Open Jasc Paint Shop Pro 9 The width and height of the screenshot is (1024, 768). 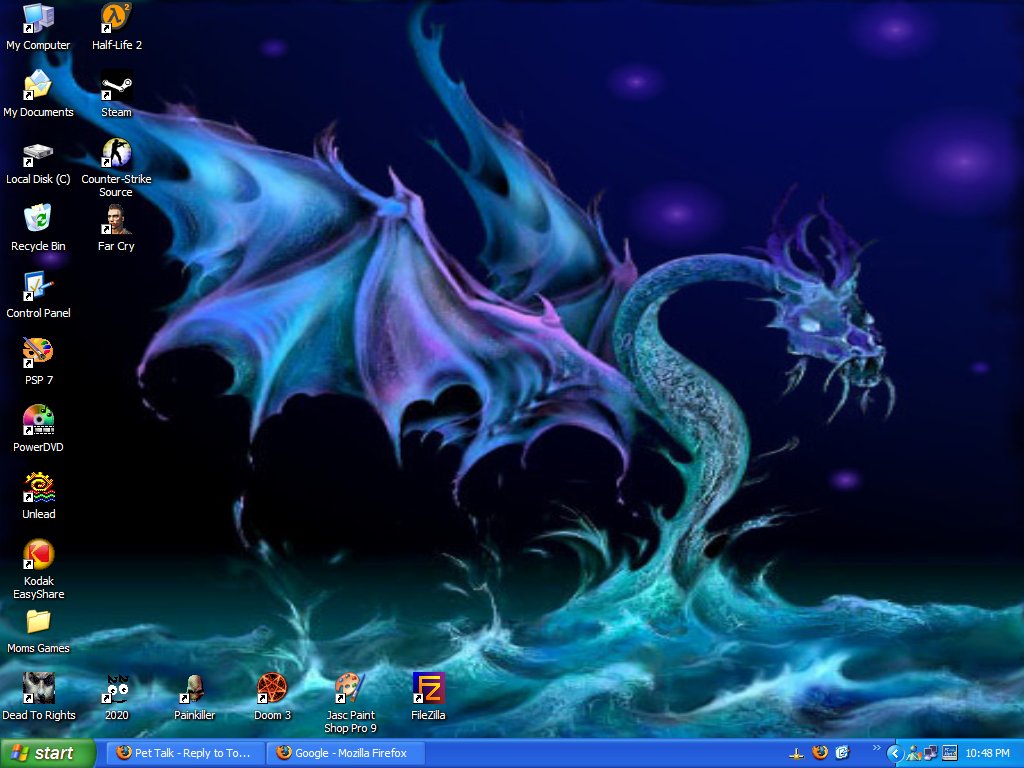(x=350, y=689)
